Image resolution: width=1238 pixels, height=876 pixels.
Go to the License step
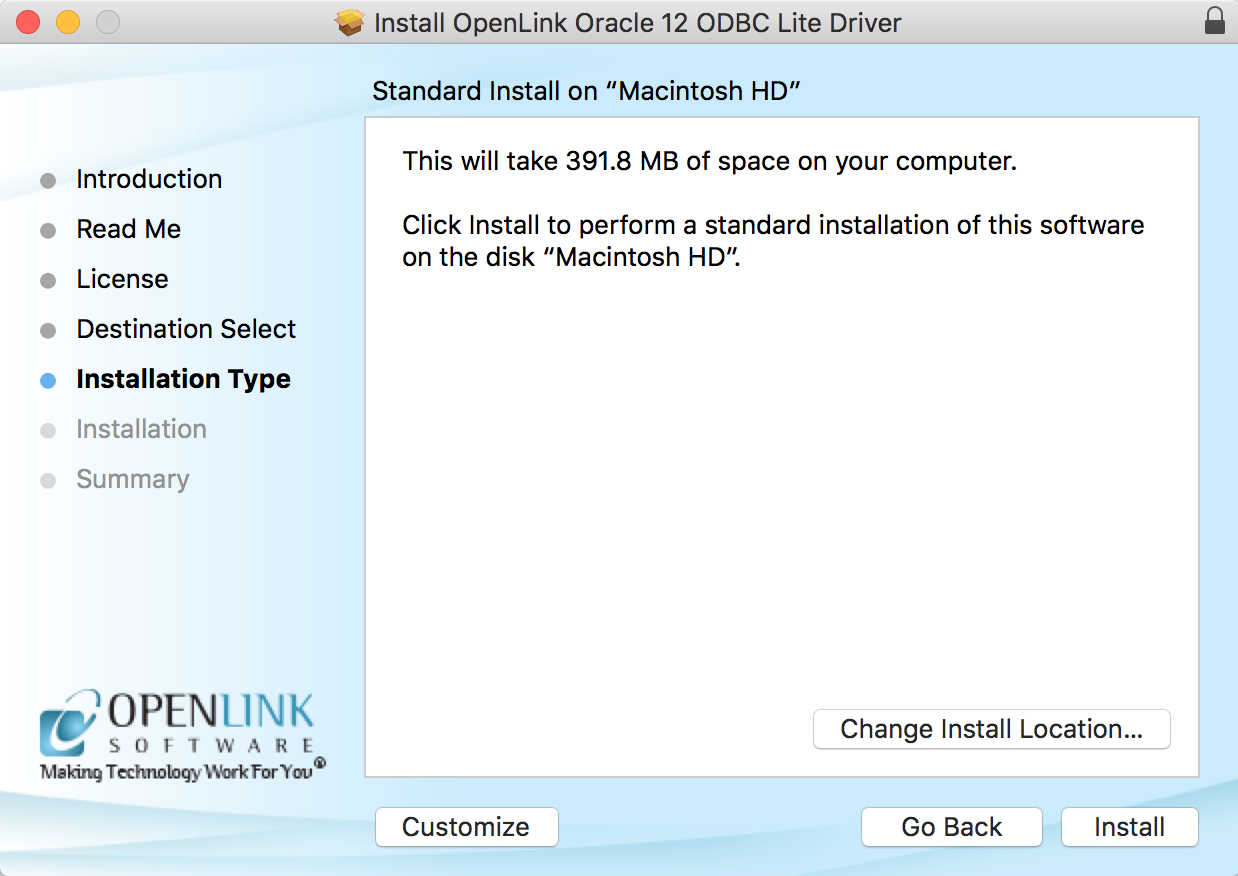[122, 279]
